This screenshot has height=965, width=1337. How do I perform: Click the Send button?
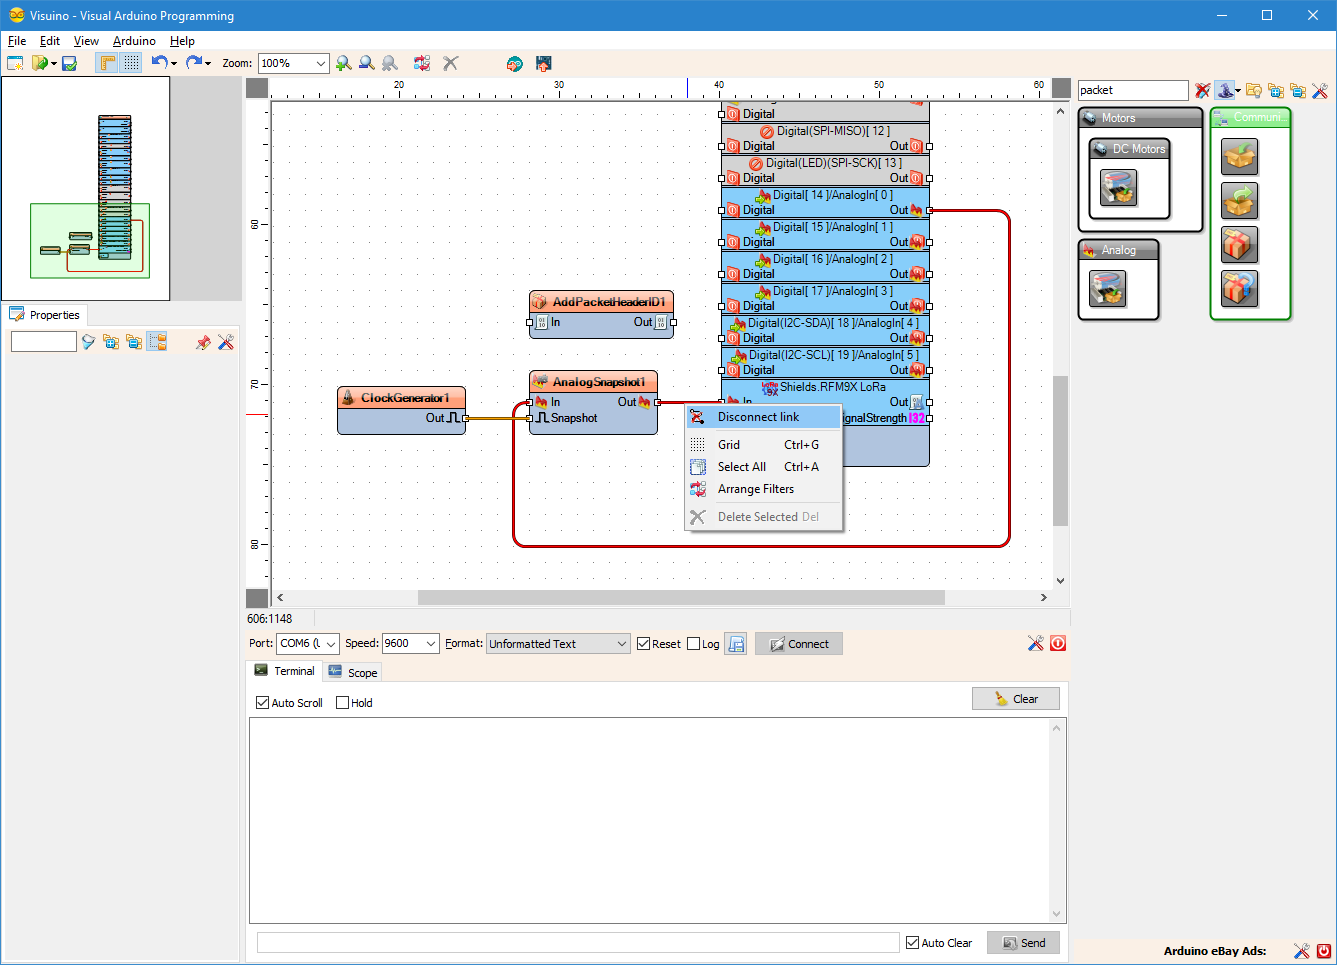click(x=1023, y=943)
